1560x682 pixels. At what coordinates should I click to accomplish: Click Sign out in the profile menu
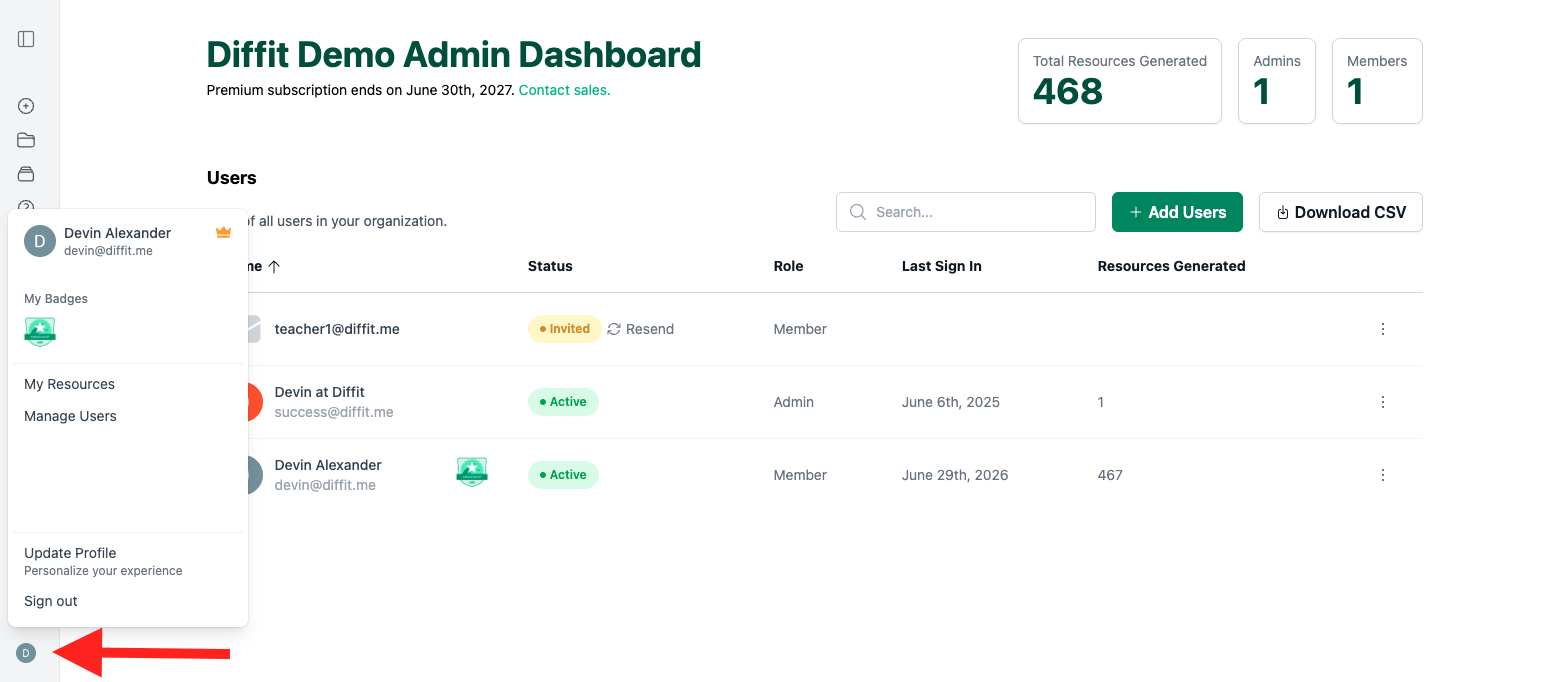51,601
